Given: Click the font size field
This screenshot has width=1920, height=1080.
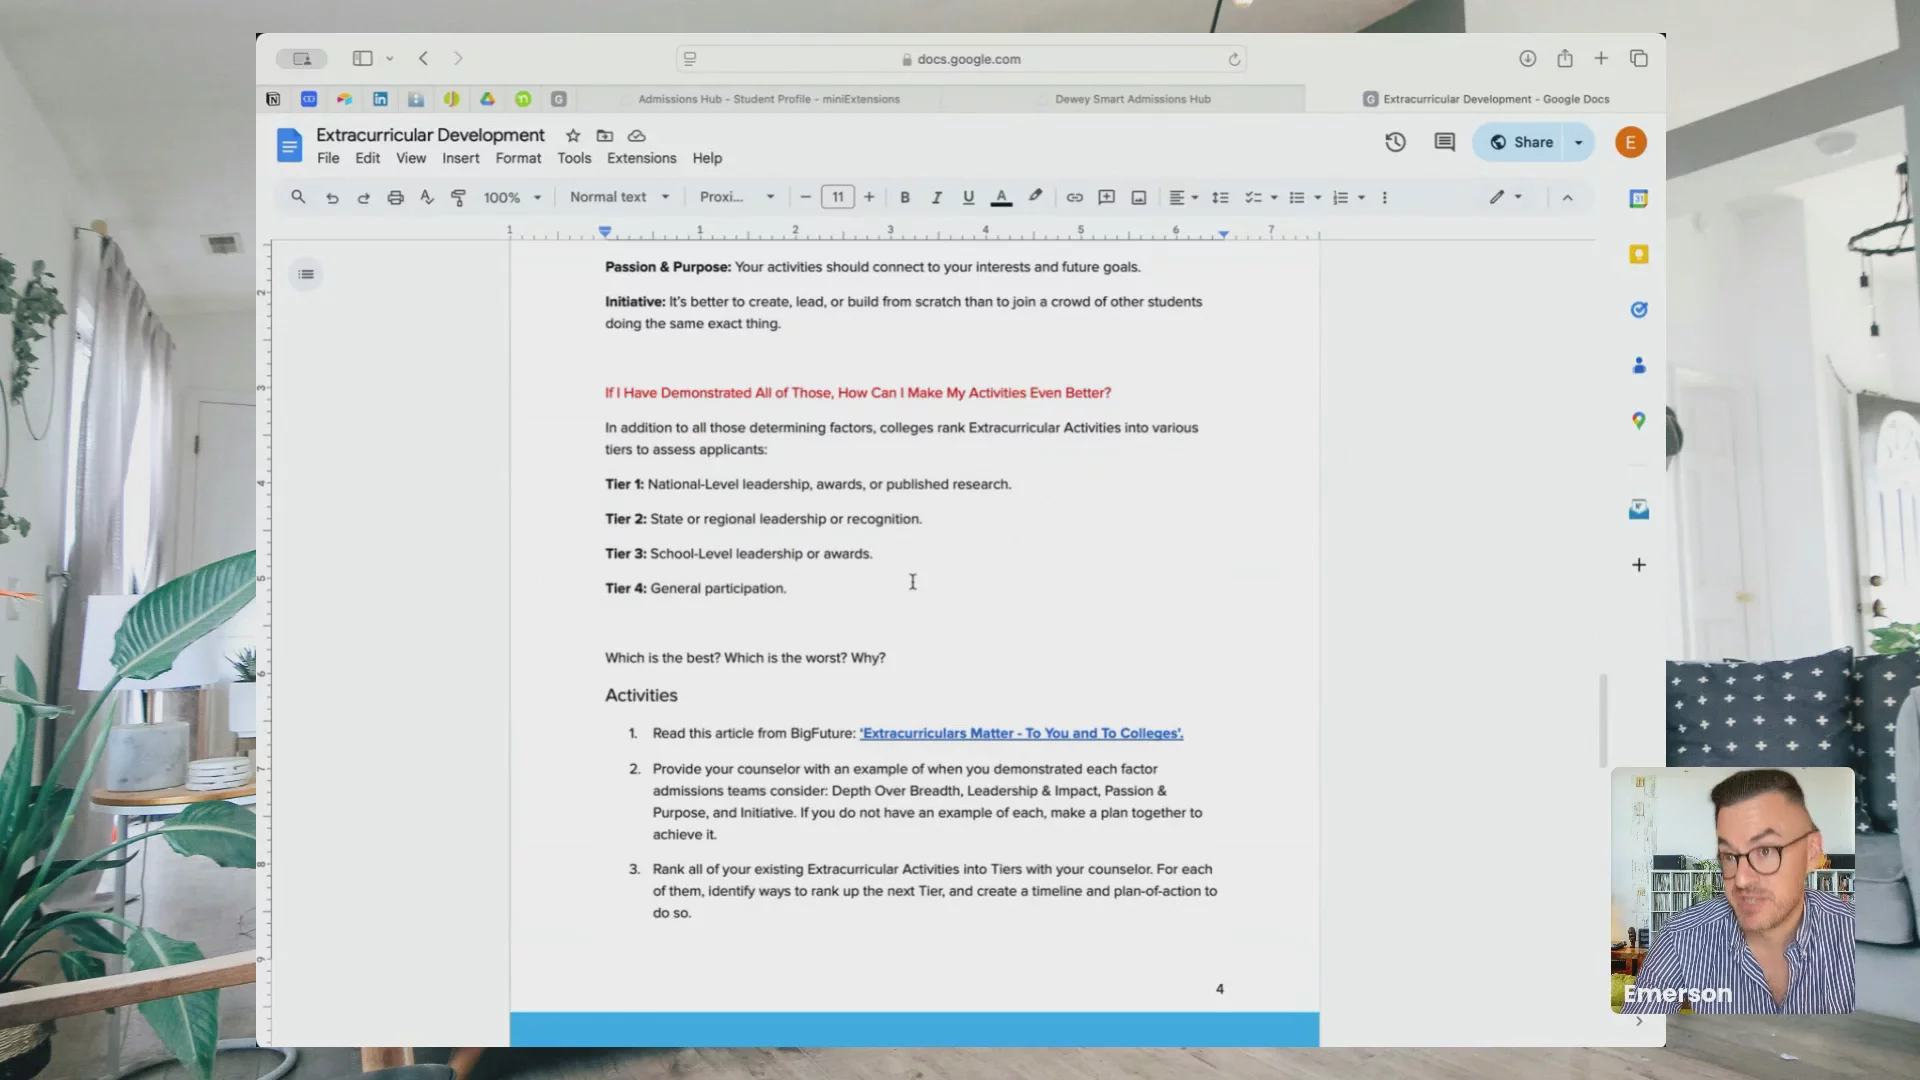Looking at the screenshot, I should [x=837, y=197].
